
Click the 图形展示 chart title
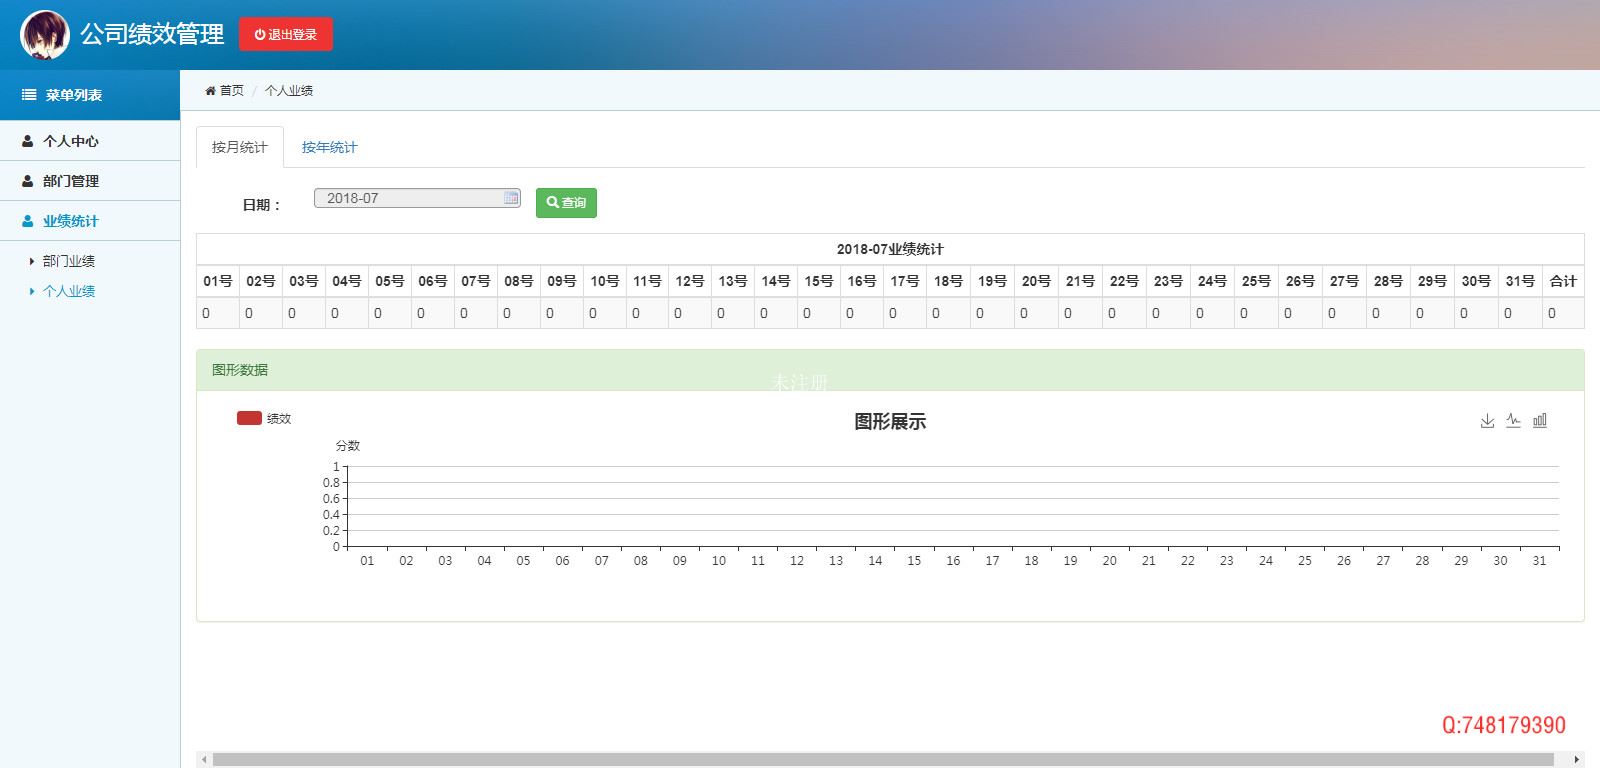point(890,422)
